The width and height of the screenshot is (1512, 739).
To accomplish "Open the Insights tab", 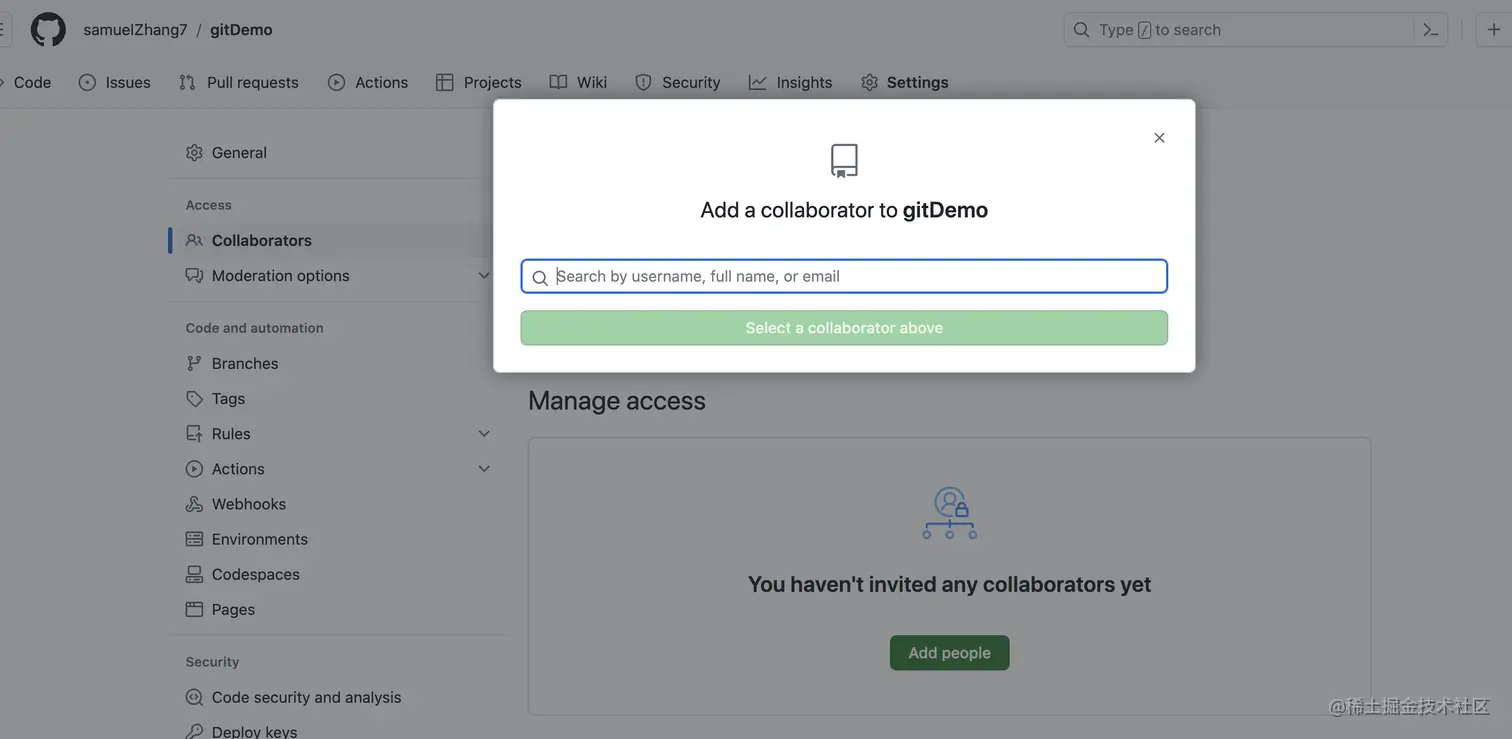I will 791,82.
